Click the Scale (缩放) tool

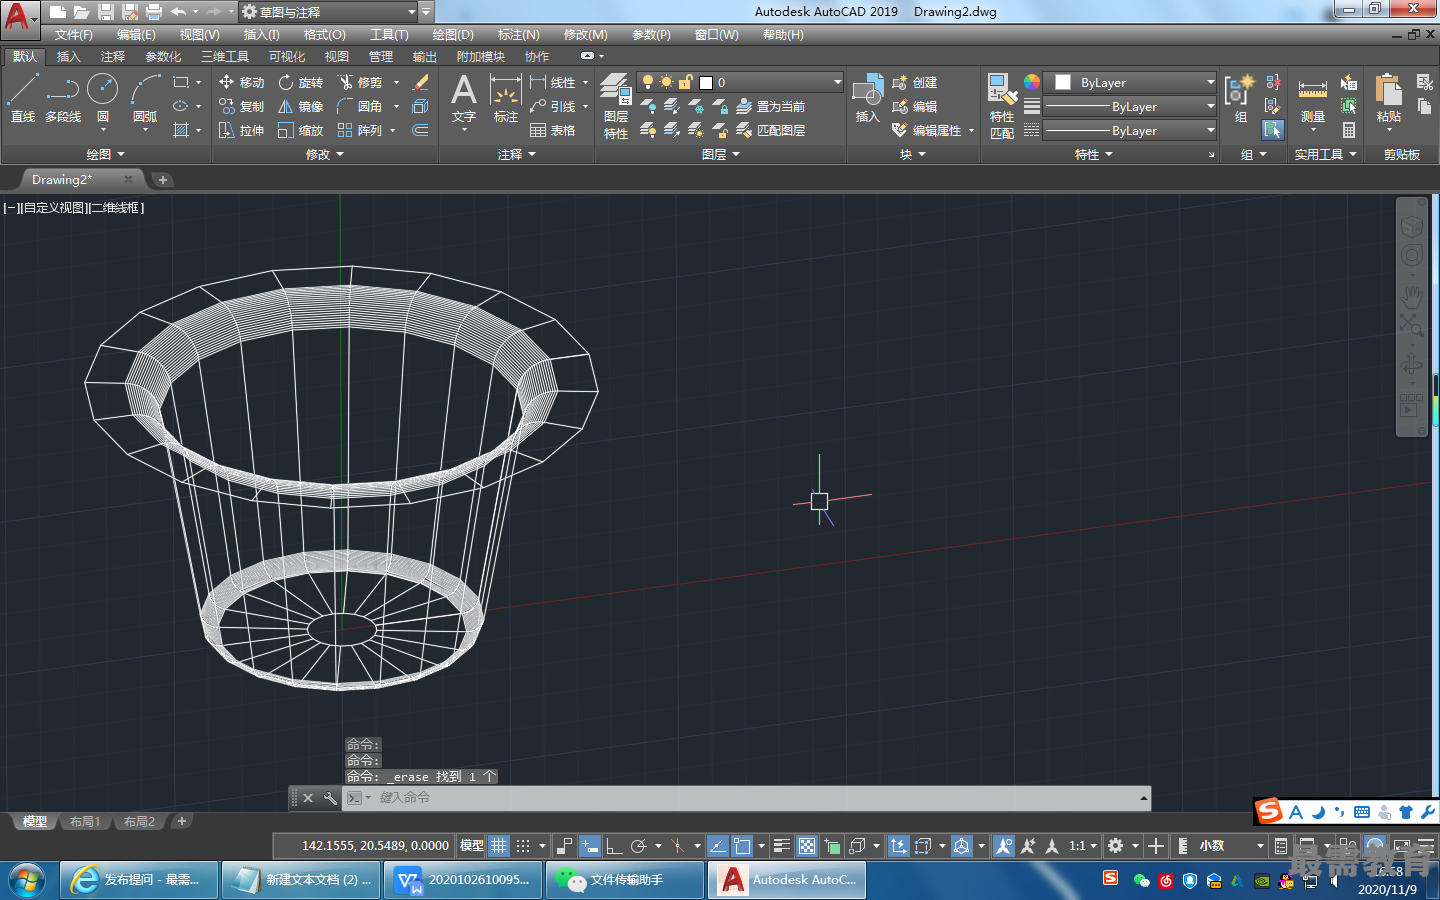click(300, 130)
